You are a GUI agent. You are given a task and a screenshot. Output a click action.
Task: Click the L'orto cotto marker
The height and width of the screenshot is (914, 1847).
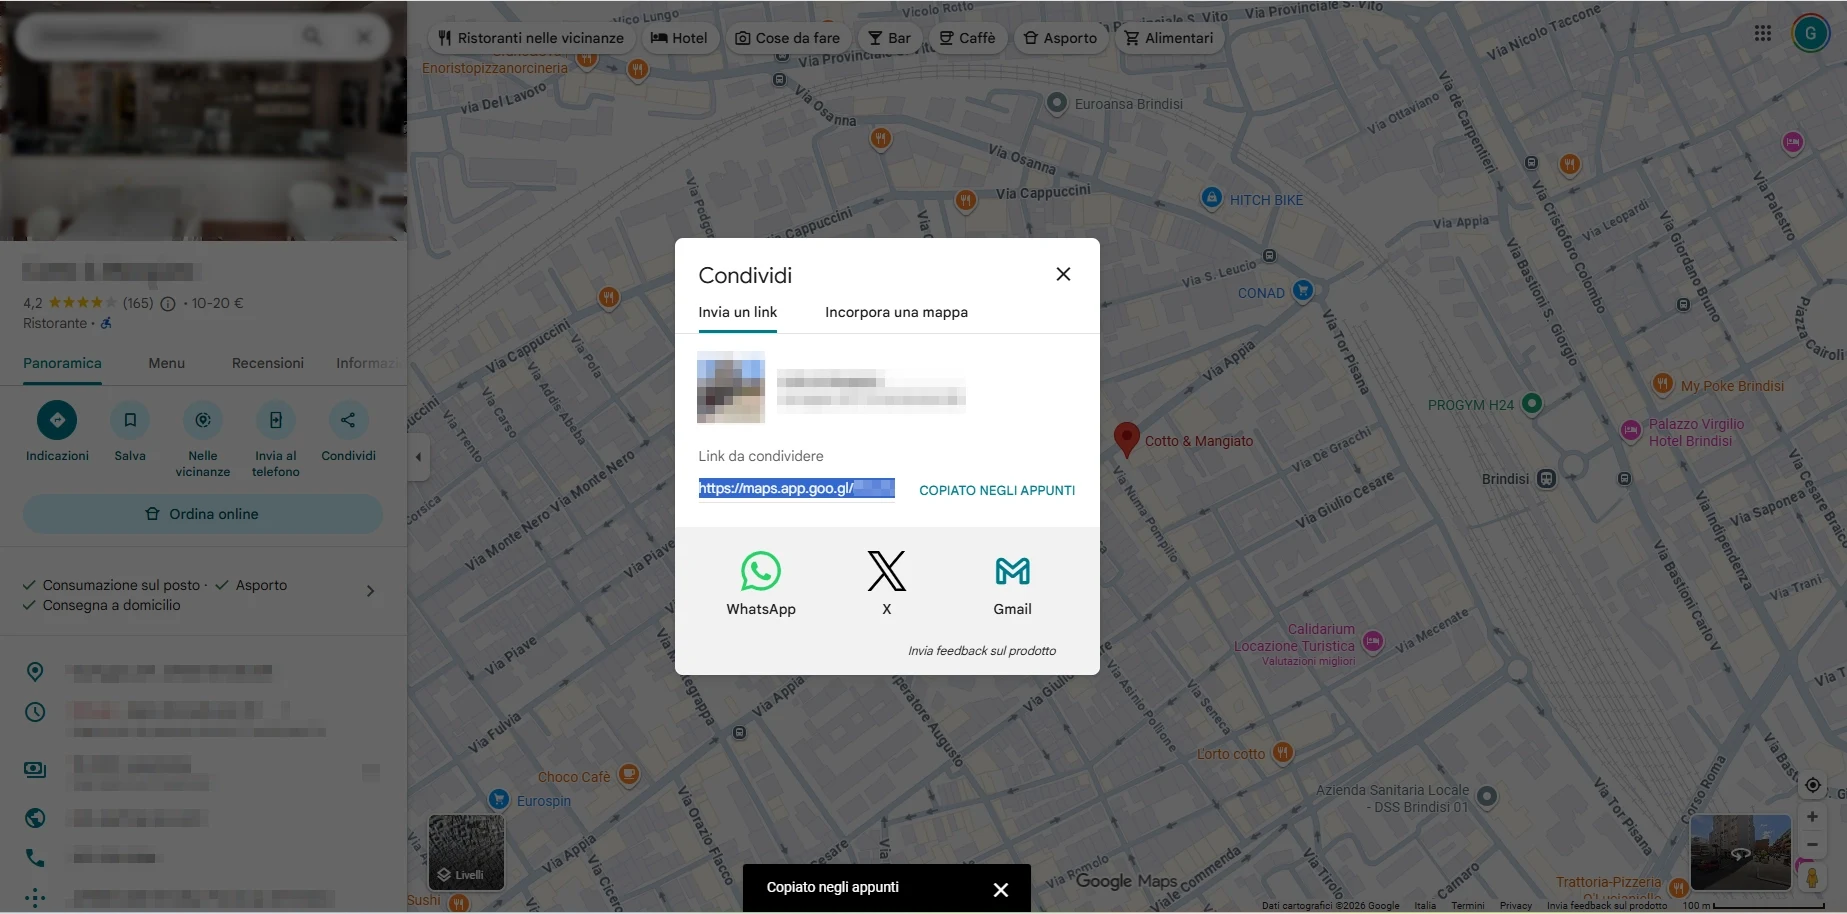click(x=1283, y=752)
